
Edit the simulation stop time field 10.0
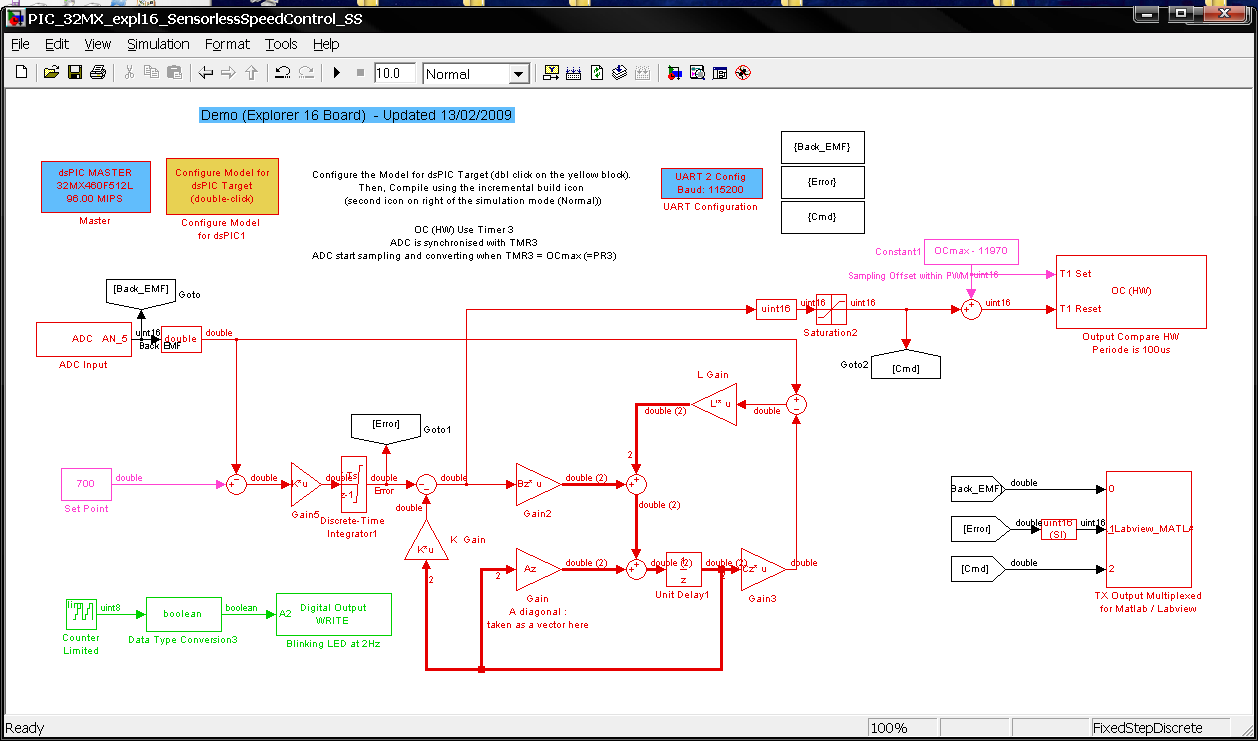(x=395, y=73)
